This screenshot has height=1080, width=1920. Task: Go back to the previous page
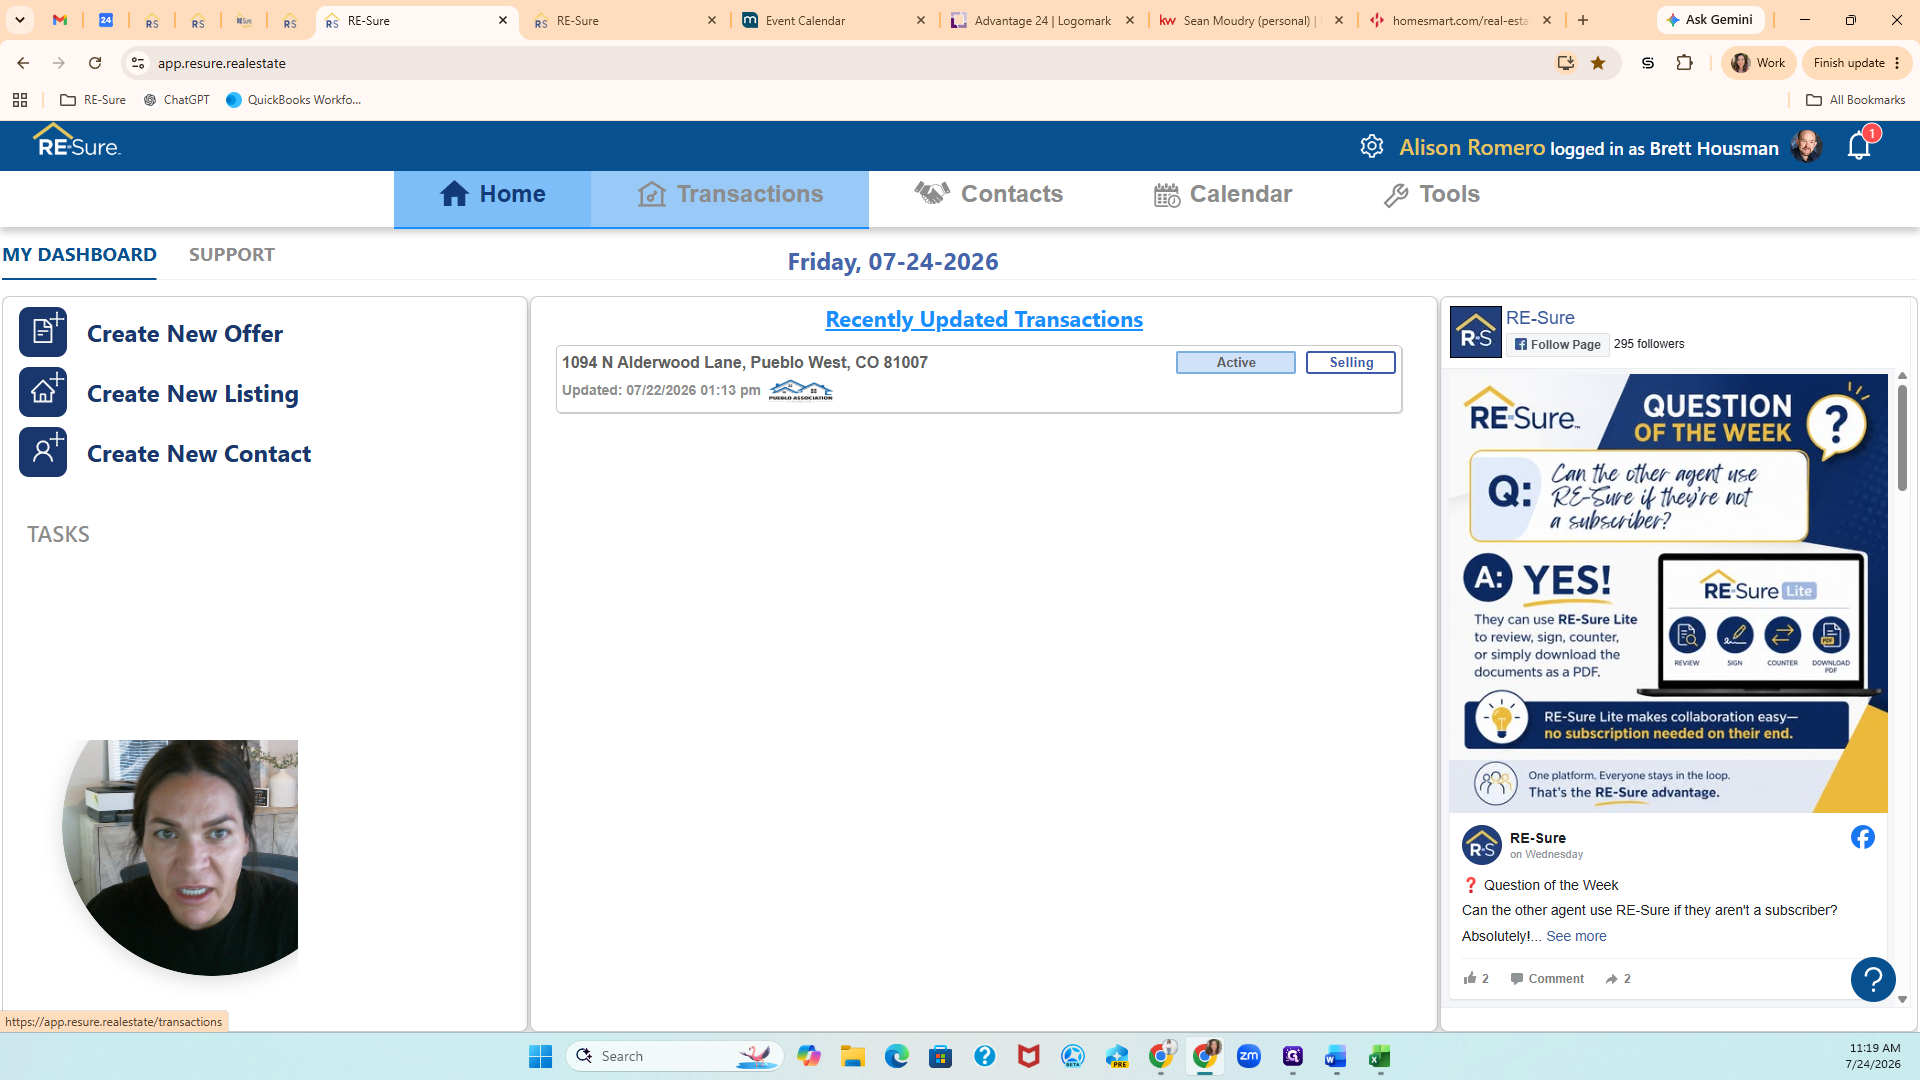coord(23,63)
